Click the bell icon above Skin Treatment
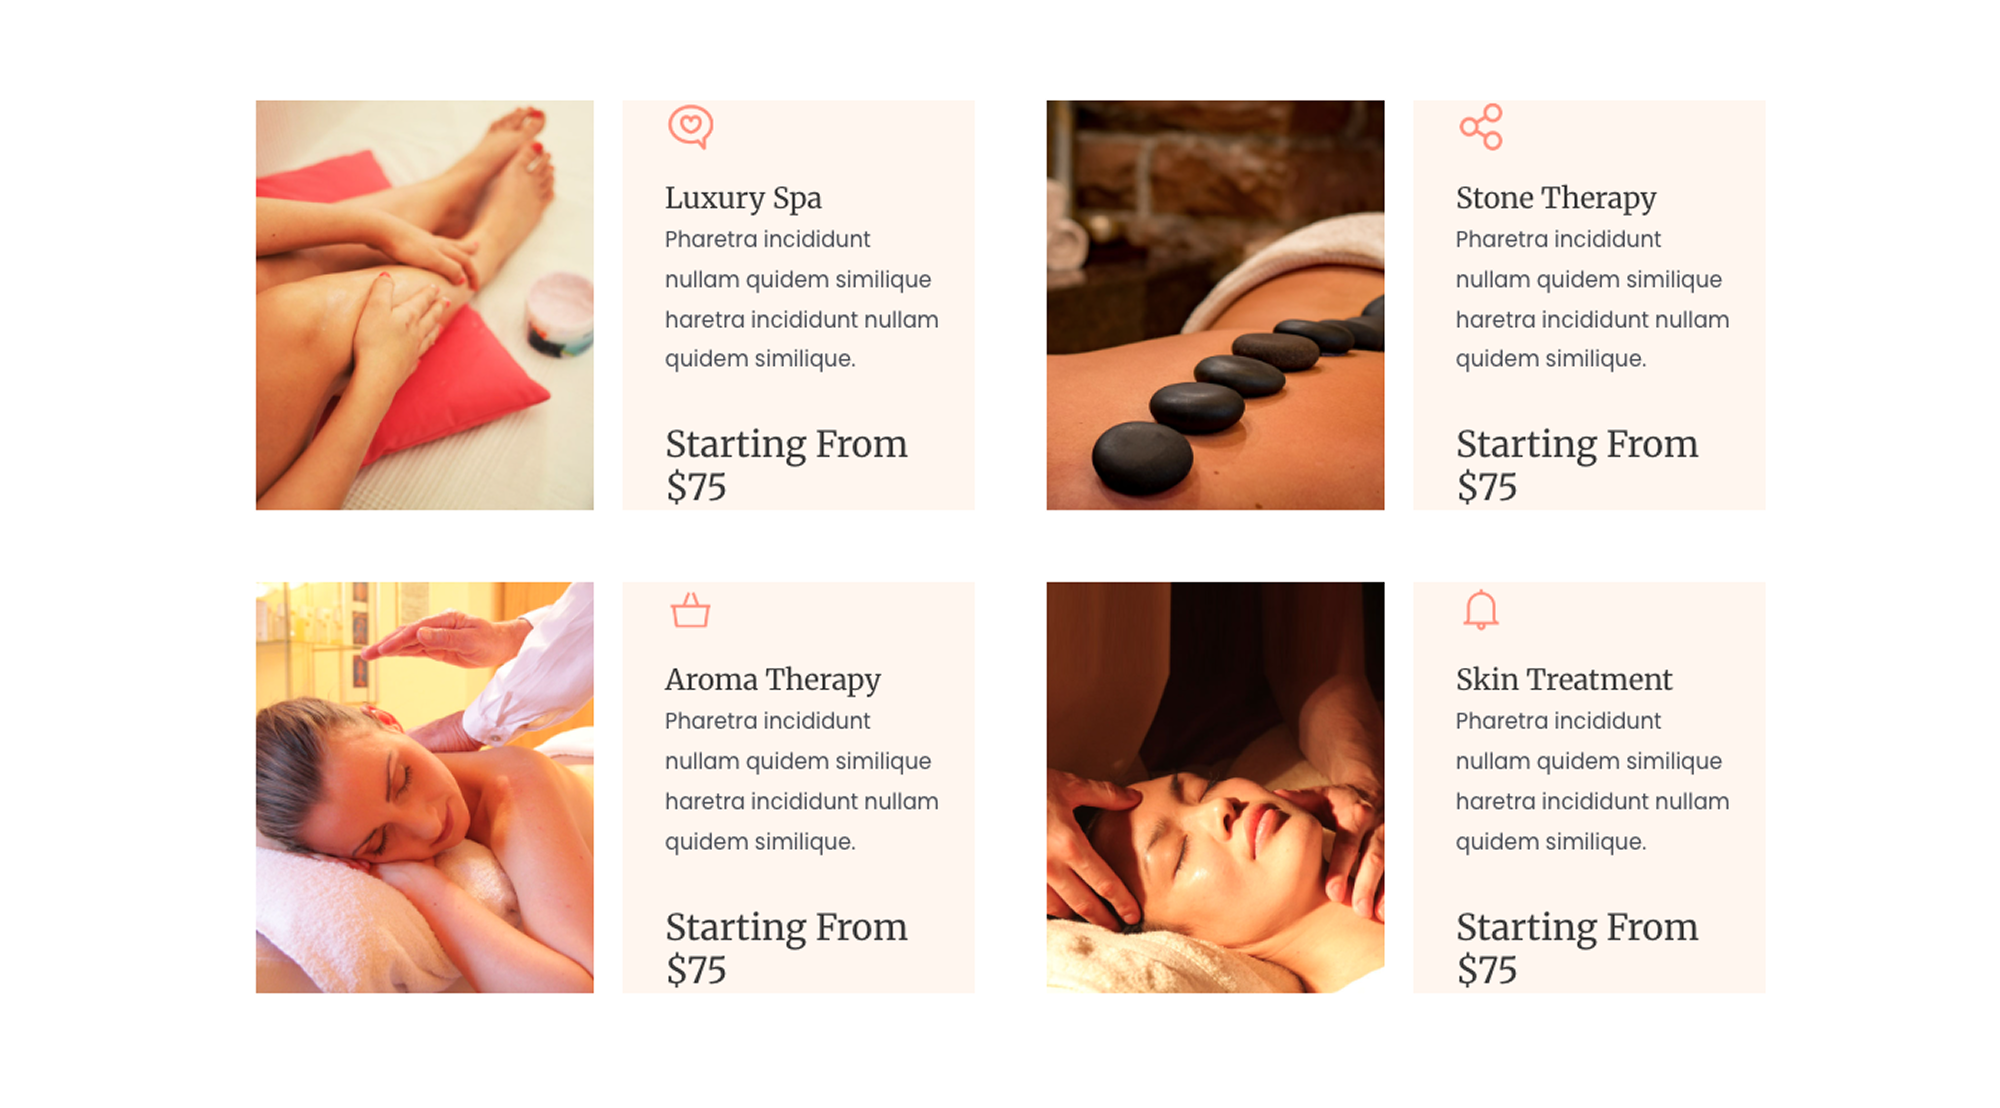 coord(1481,610)
